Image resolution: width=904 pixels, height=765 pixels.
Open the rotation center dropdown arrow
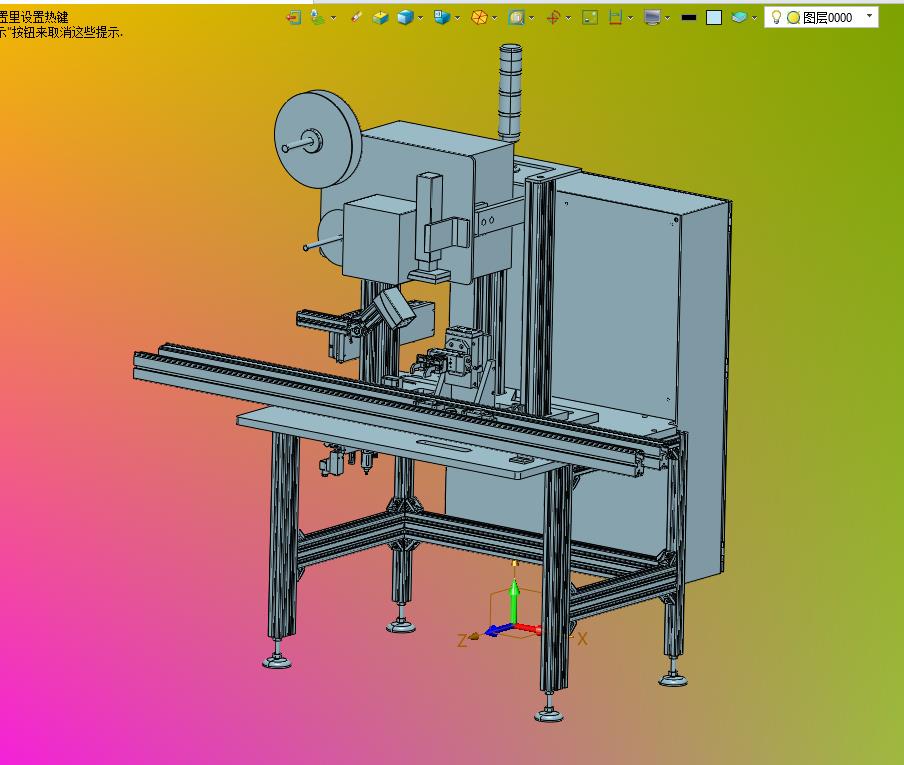568,18
